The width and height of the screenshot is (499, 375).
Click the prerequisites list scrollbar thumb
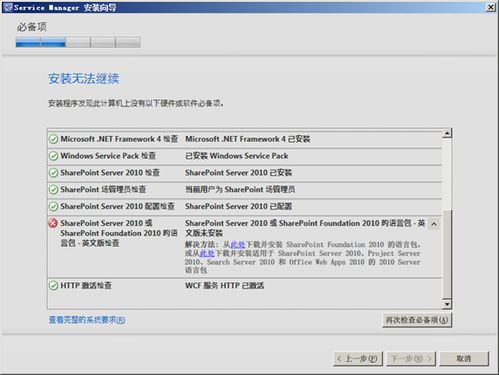click(447, 254)
